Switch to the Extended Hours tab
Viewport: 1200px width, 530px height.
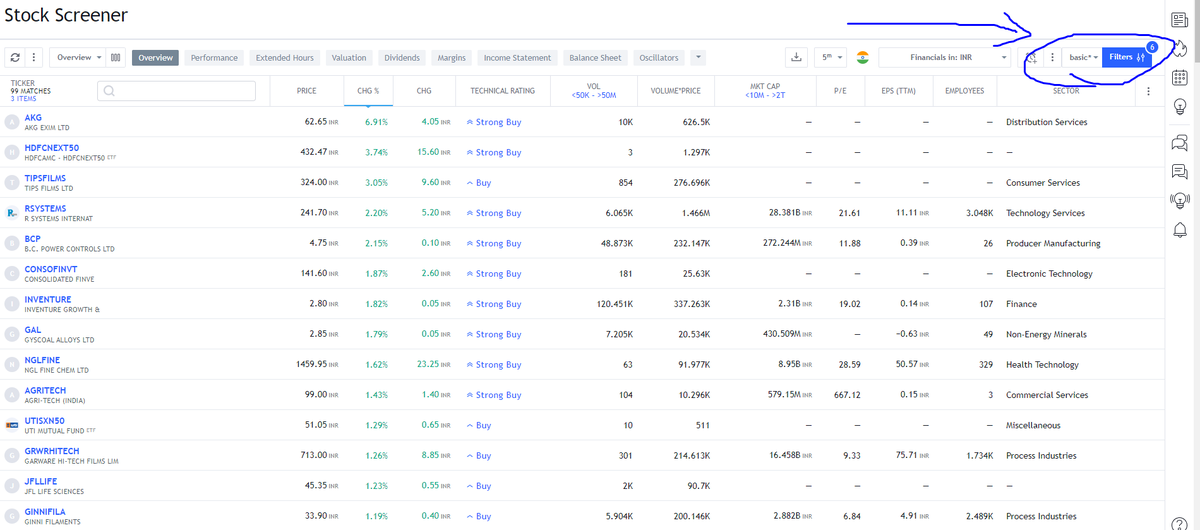point(285,58)
